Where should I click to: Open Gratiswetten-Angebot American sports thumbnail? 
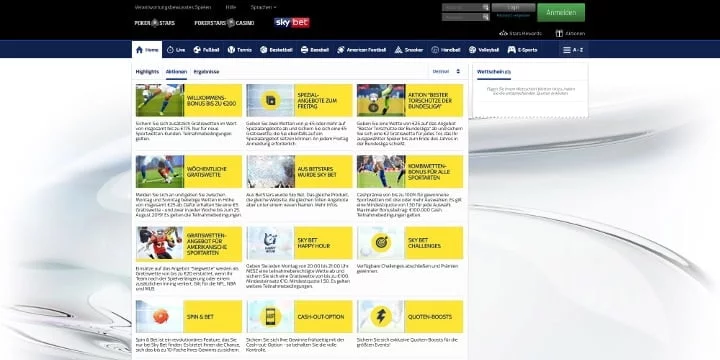(x=160, y=243)
